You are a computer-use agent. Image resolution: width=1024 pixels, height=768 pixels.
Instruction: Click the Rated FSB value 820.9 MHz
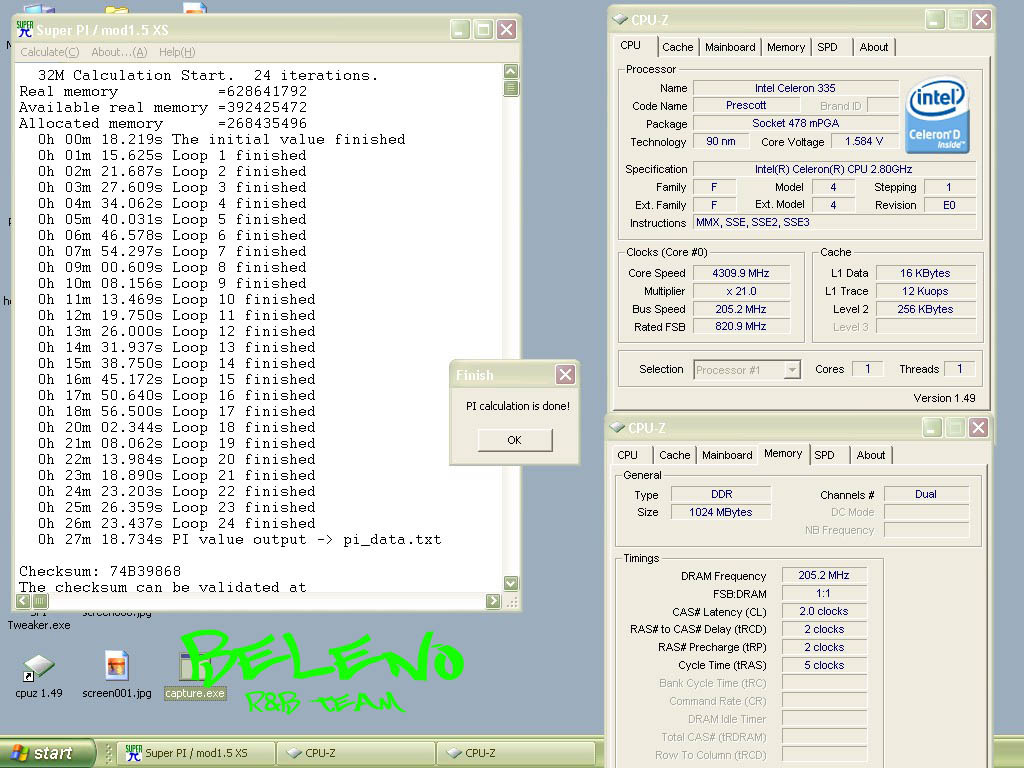[x=741, y=326]
